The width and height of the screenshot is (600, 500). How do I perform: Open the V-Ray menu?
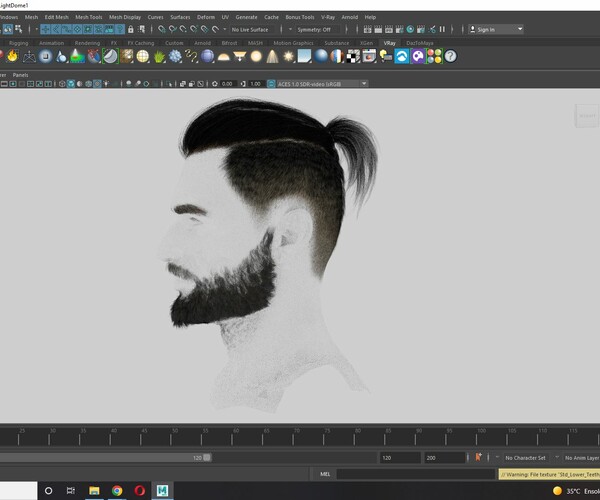[328, 17]
